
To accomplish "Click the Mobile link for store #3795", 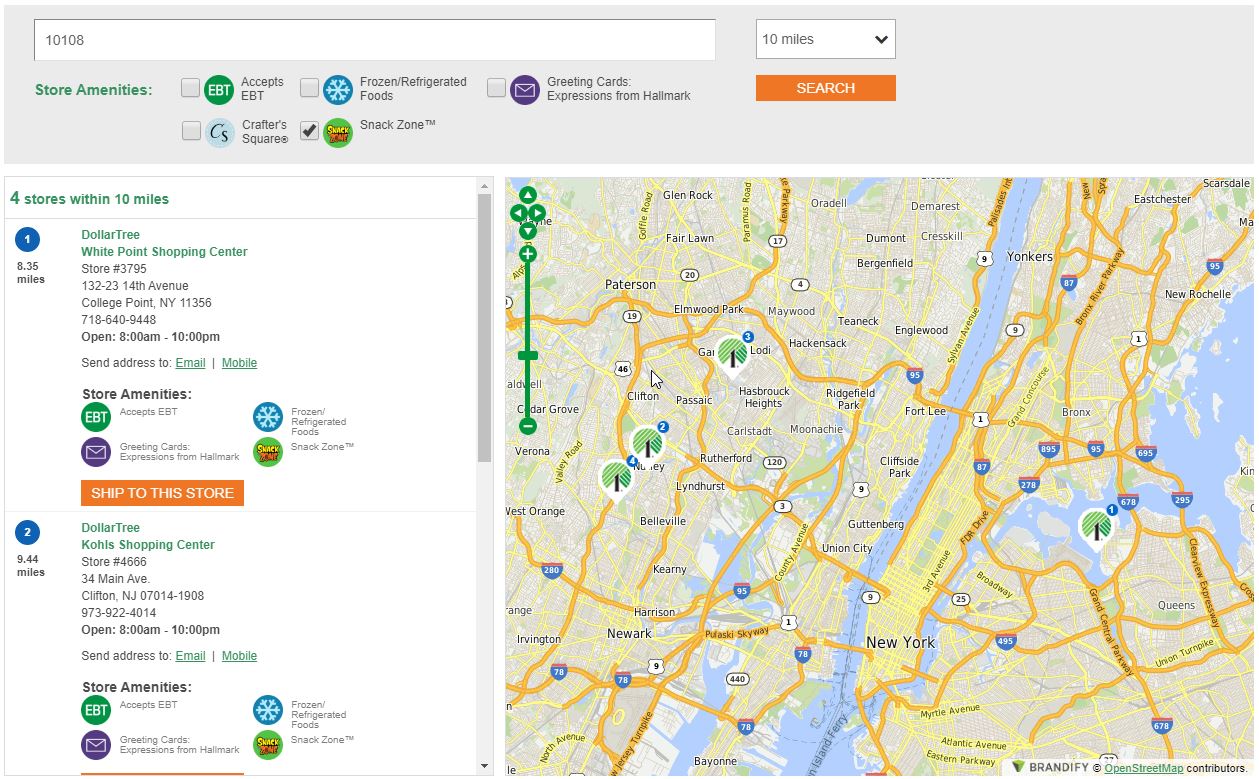I will (x=239, y=363).
